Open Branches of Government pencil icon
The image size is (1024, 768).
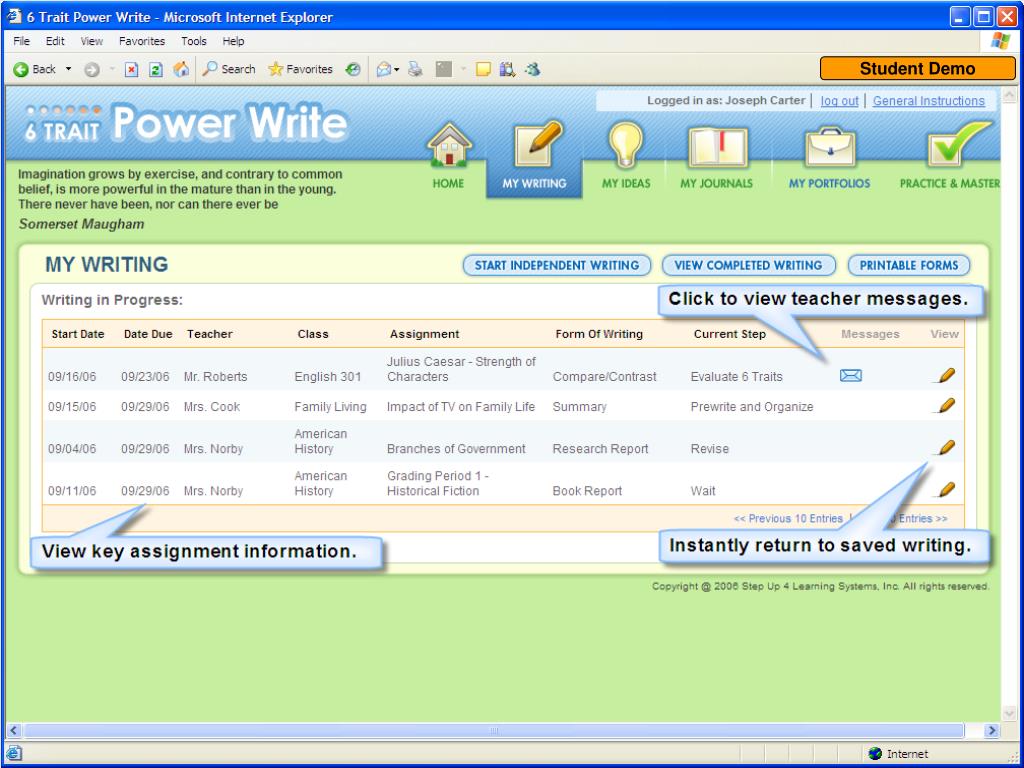pyautogui.click(x=946, y=447)
